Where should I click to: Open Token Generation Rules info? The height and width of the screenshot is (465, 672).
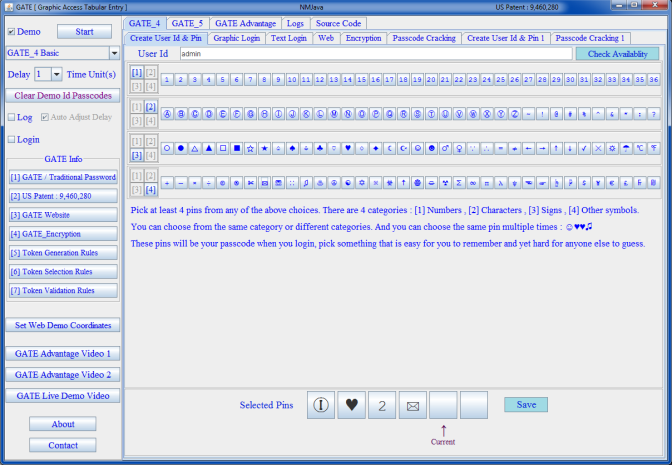63,253
